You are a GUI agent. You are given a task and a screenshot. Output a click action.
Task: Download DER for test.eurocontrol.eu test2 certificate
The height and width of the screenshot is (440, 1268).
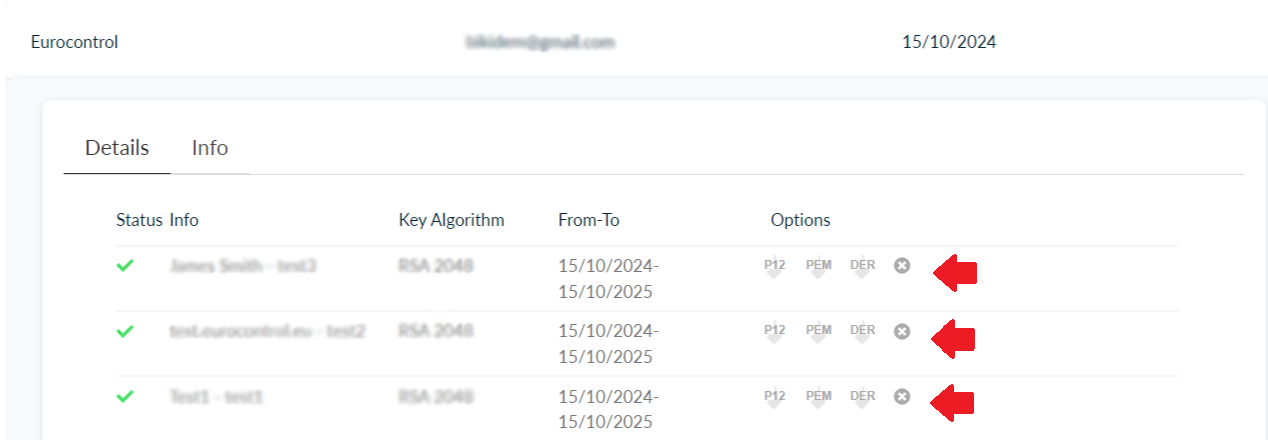click(x=862, y=332)
